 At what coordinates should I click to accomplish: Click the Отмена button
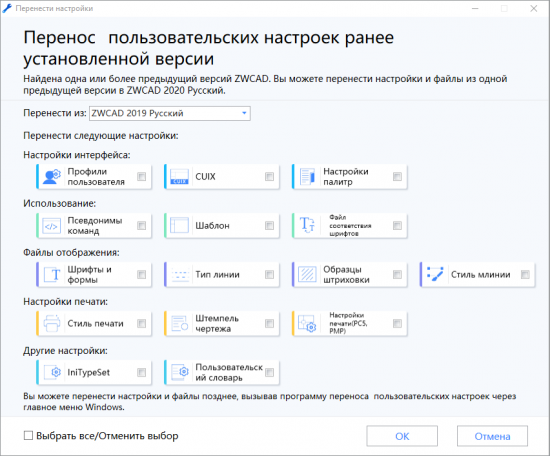492,436
